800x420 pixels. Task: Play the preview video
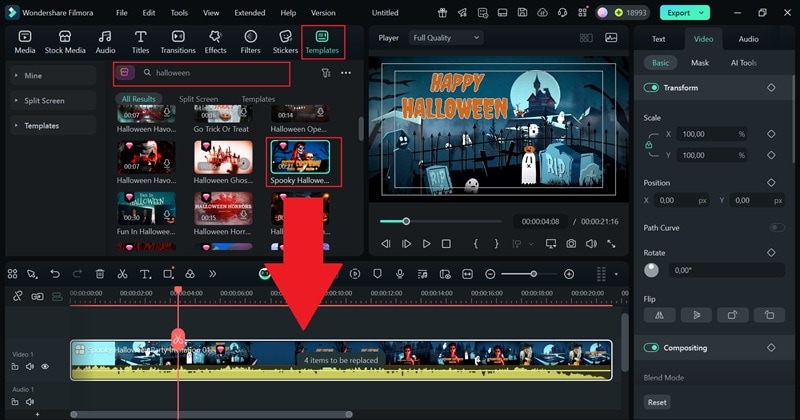[426, 244]
